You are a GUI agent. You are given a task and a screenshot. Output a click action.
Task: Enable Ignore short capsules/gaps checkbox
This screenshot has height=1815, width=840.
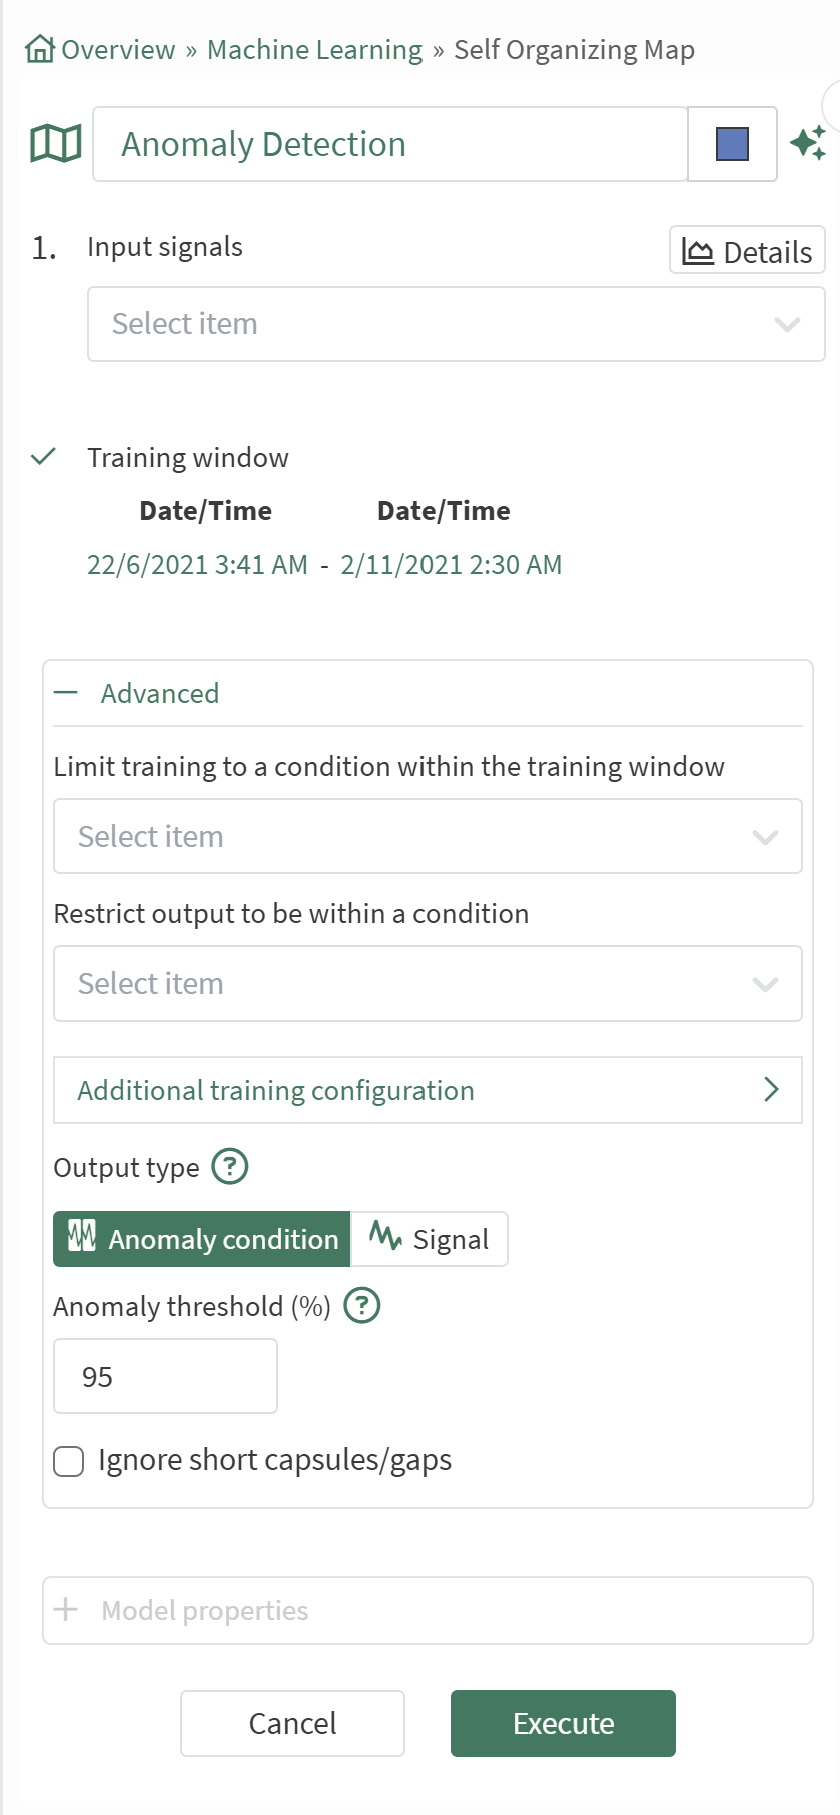69,1461
